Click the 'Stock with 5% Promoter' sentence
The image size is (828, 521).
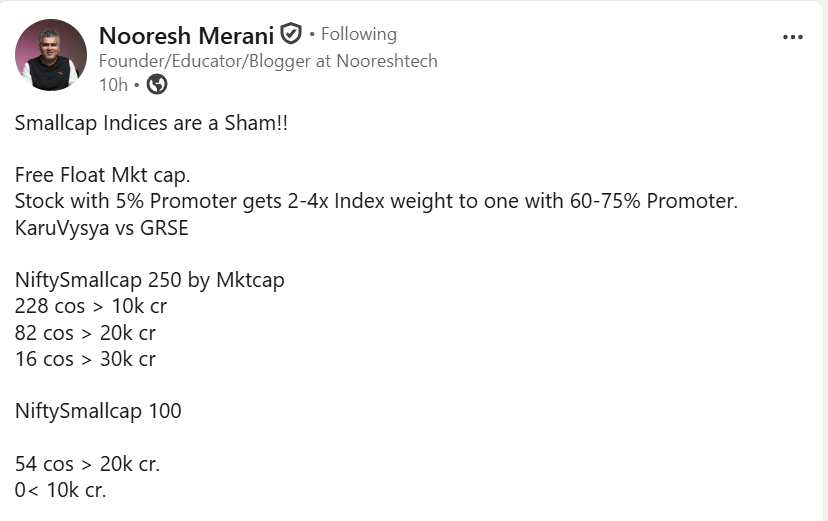[x=376, y=201]
